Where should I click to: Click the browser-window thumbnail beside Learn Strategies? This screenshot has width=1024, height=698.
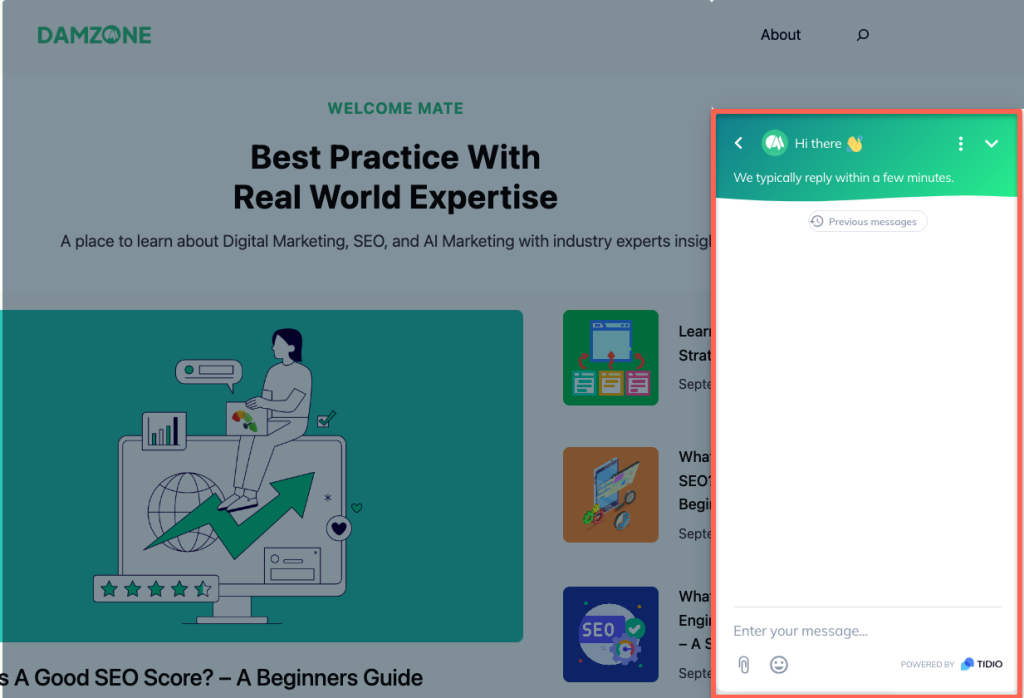(x=610, y=358)
